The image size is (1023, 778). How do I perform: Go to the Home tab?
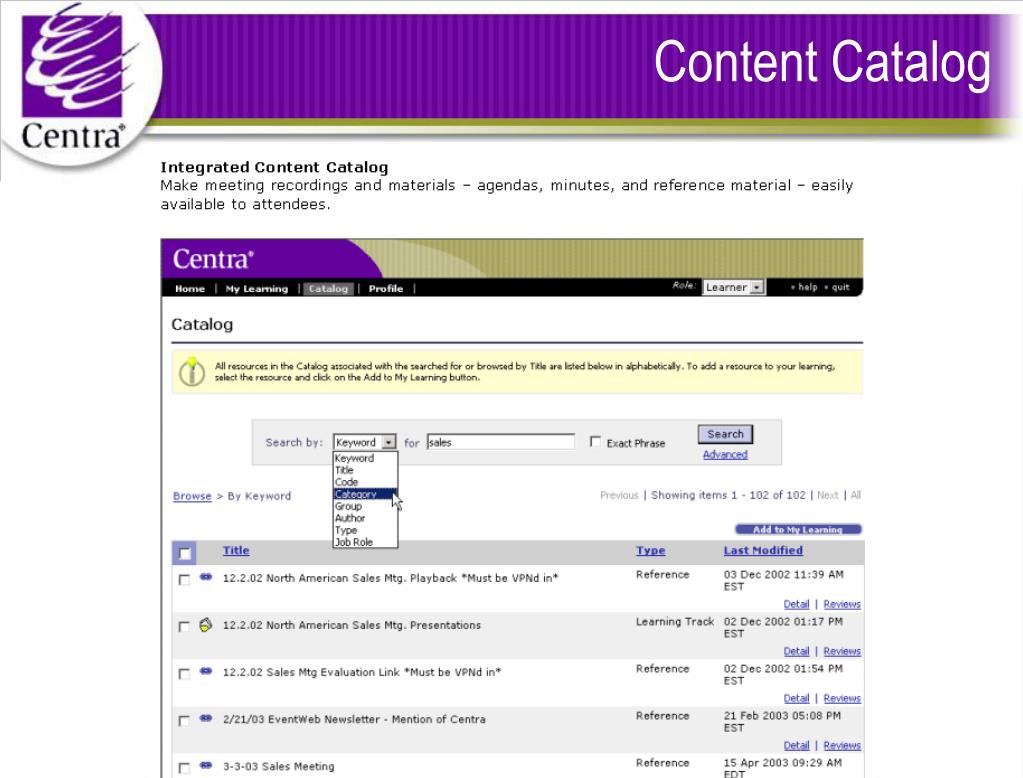tap(190, 288)
